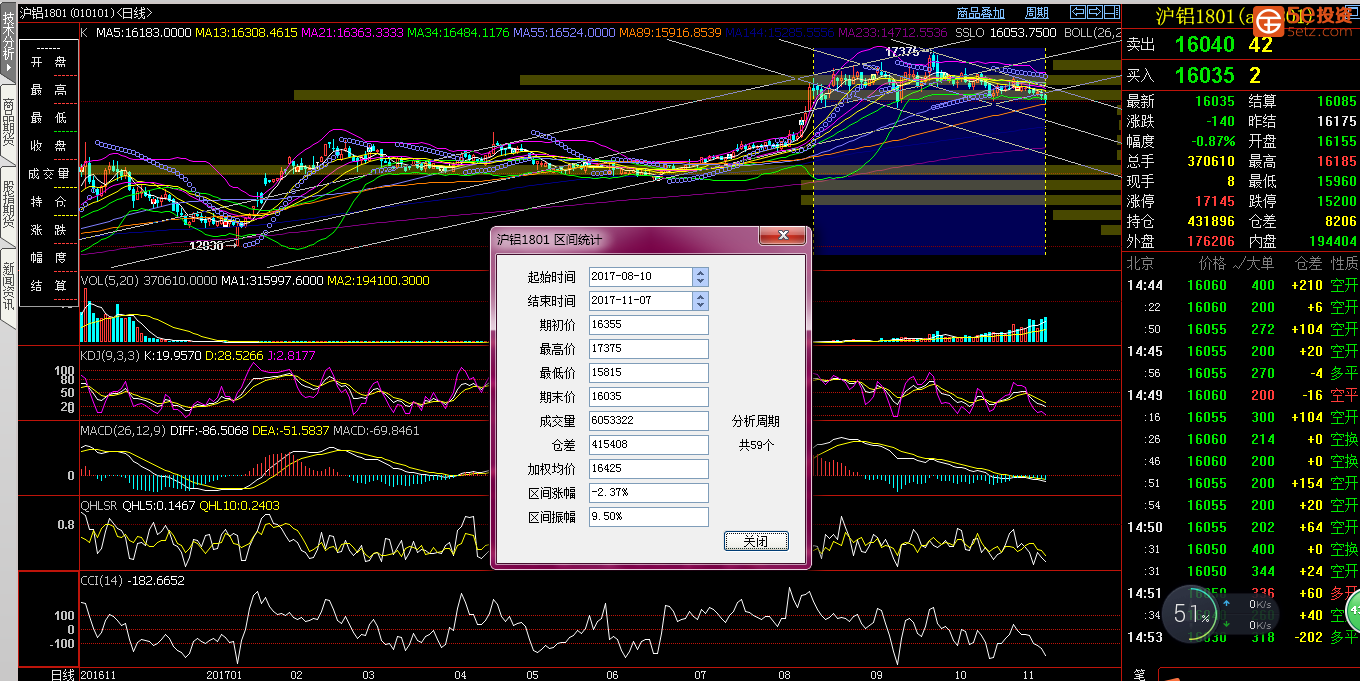Viewport: 1360px width, 681px height.
Task: Click the 共59个 text in dialog
Action: coord(756,445)
